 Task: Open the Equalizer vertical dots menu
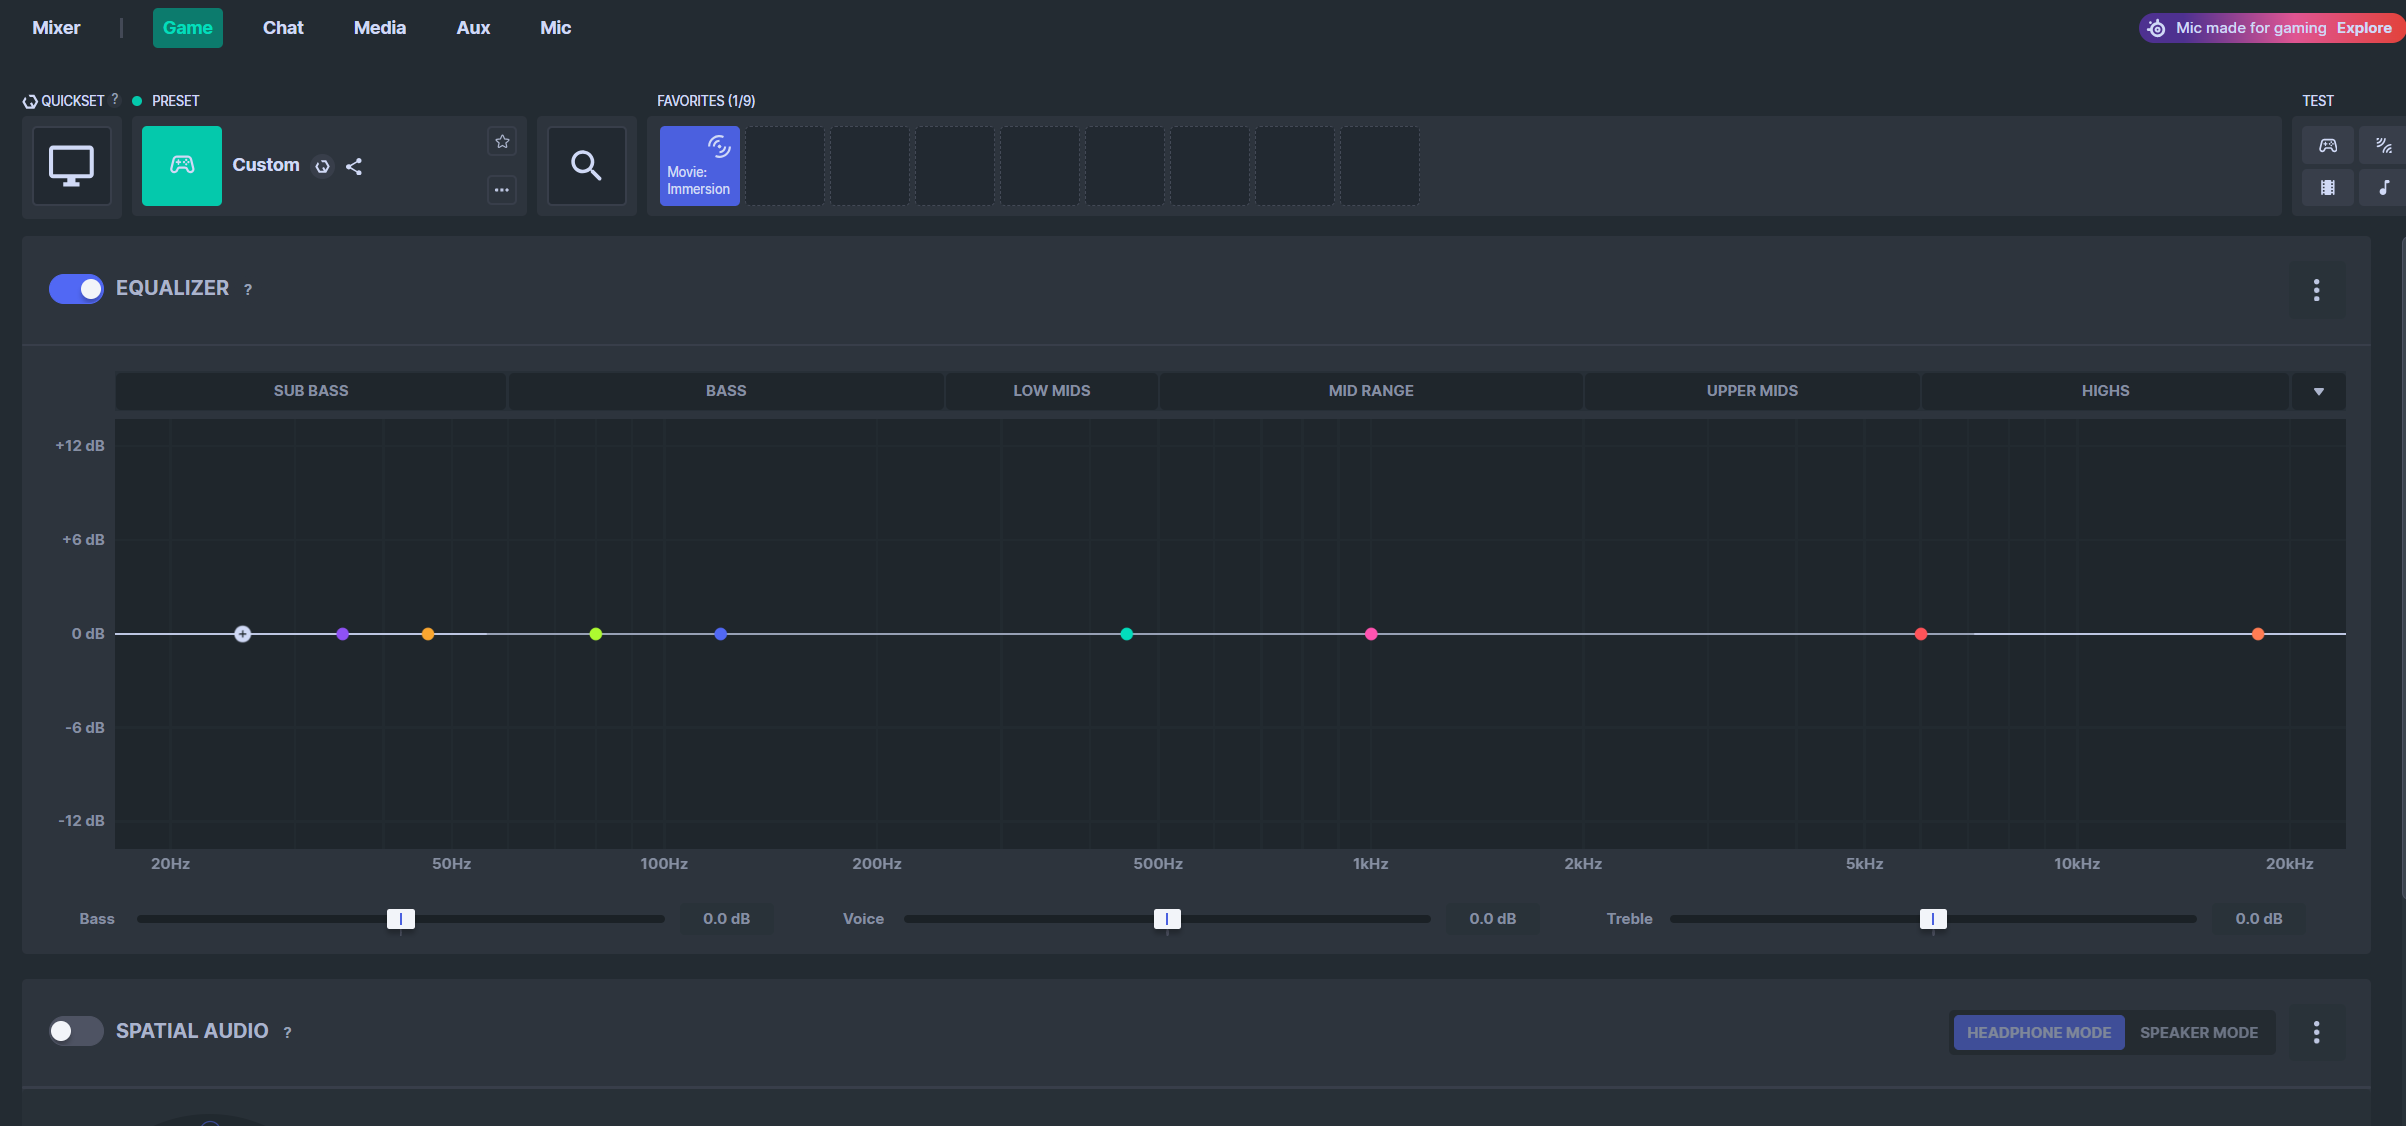(x=2316, y=290)
